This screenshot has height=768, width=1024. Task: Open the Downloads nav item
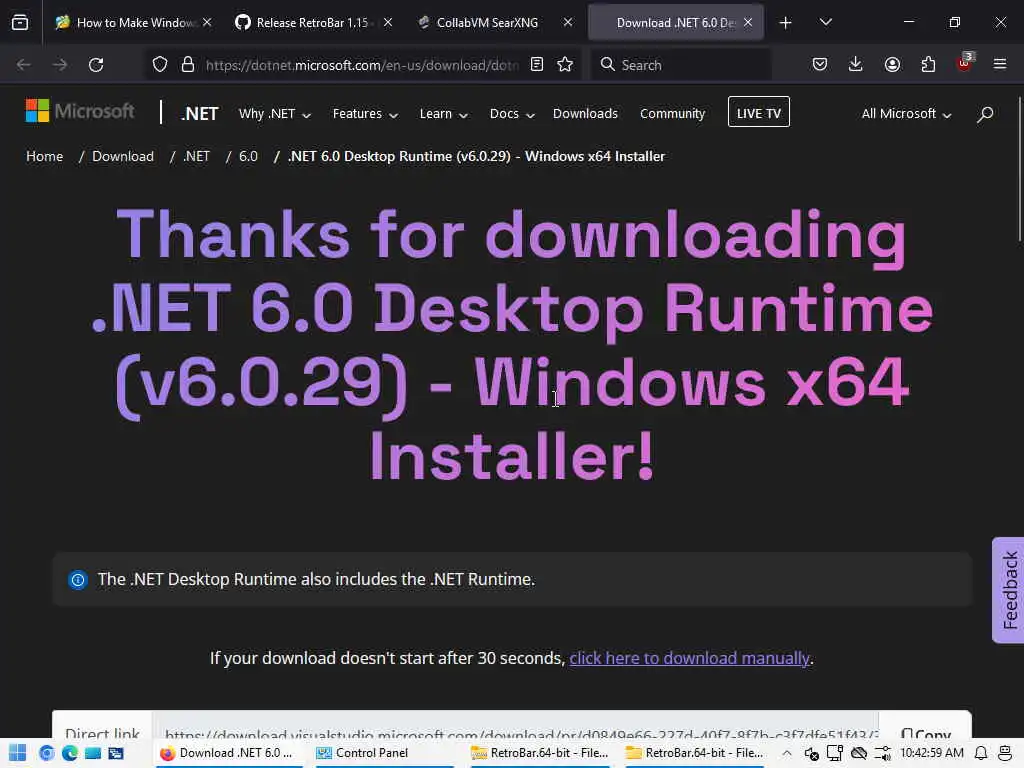click(x=585, y=114)
